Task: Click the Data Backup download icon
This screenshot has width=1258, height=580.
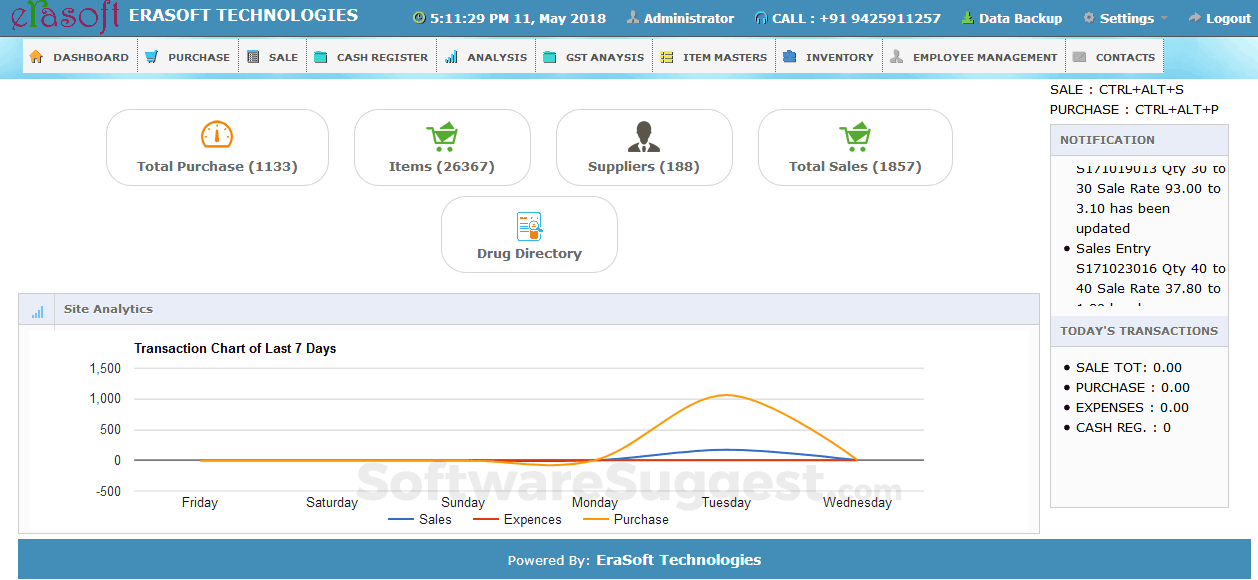Action: (968, 18)
